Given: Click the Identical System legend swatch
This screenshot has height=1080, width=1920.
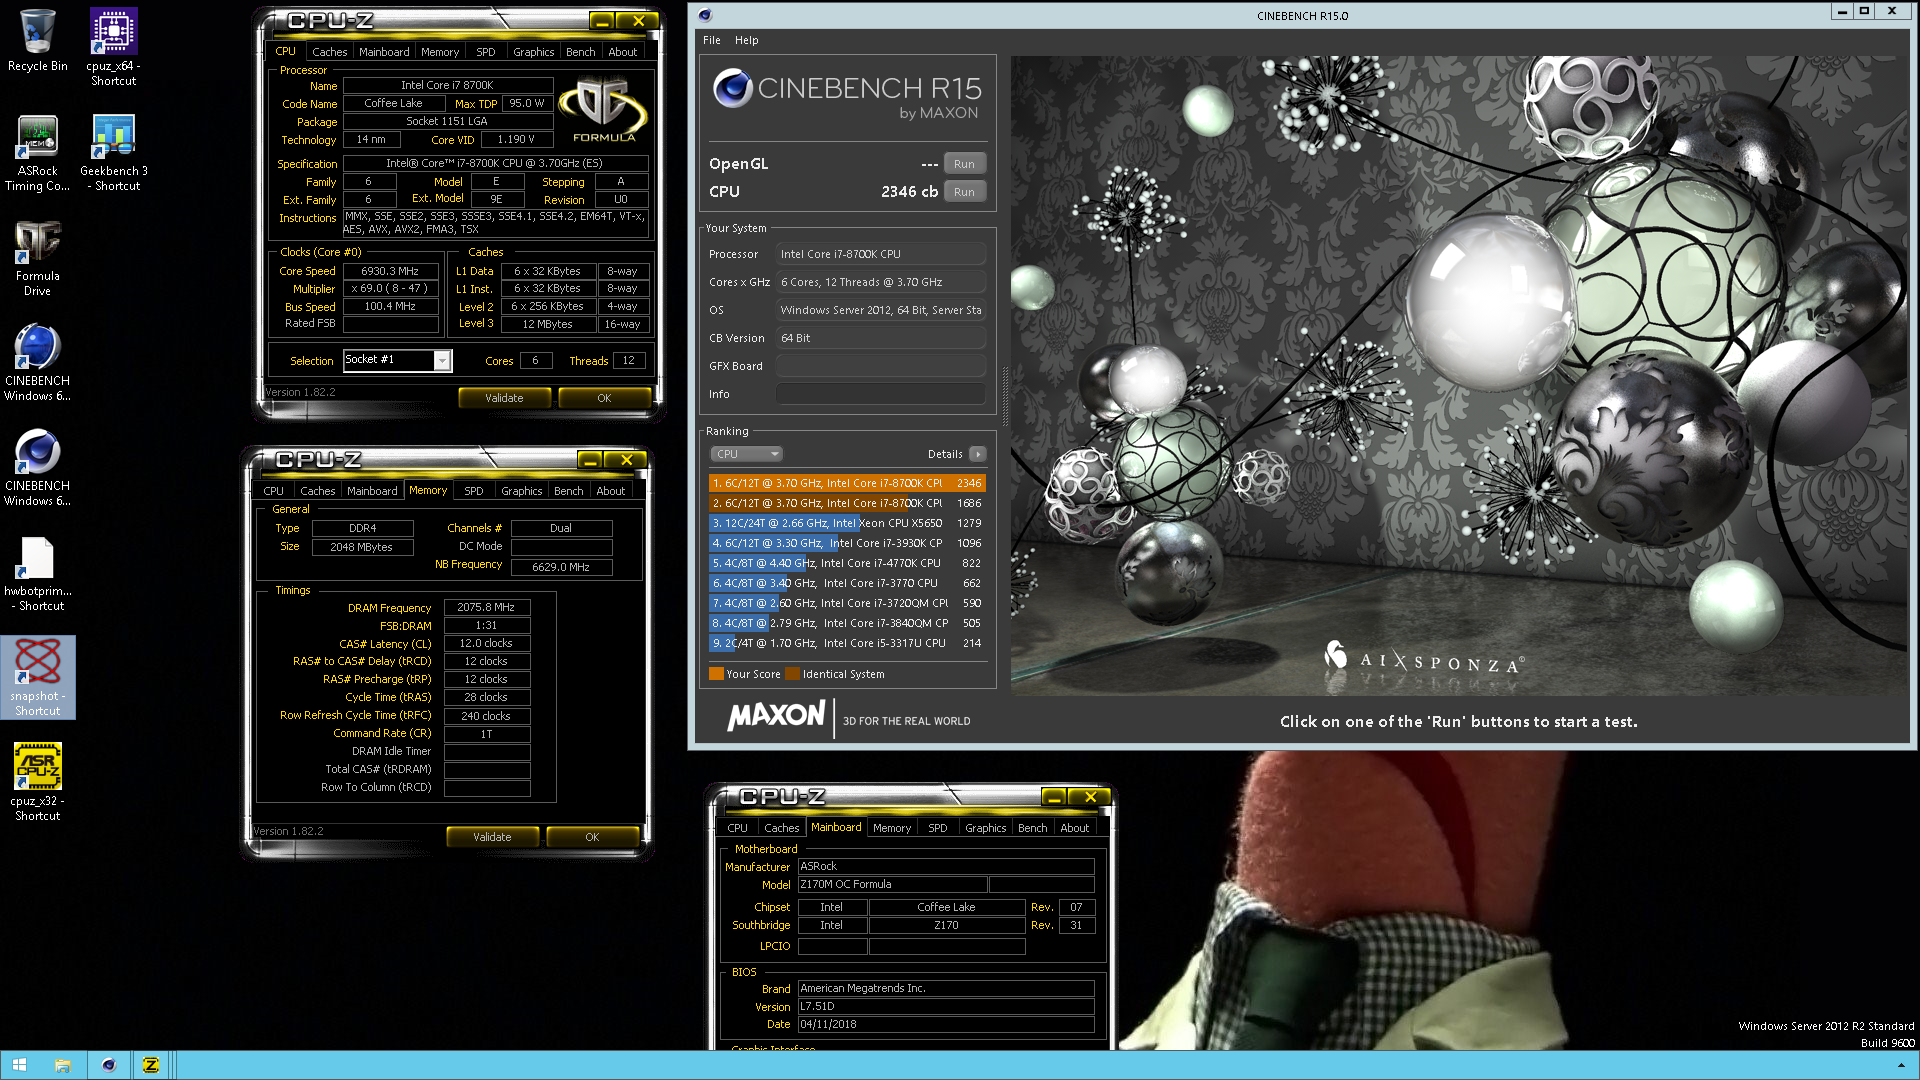Looking at the screenshot, I should [792, 674].
